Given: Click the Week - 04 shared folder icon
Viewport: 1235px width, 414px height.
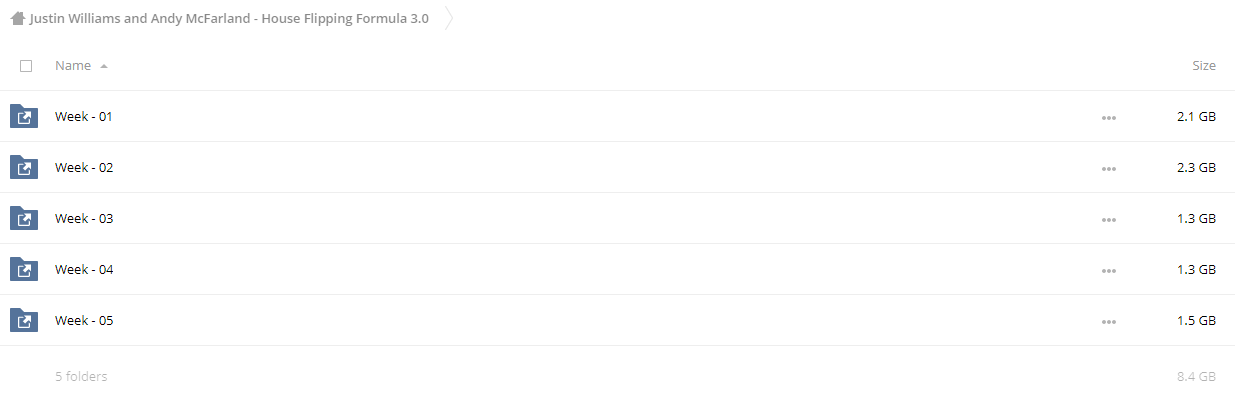Looking at the screenshot, I should click(x=24, y=270).
